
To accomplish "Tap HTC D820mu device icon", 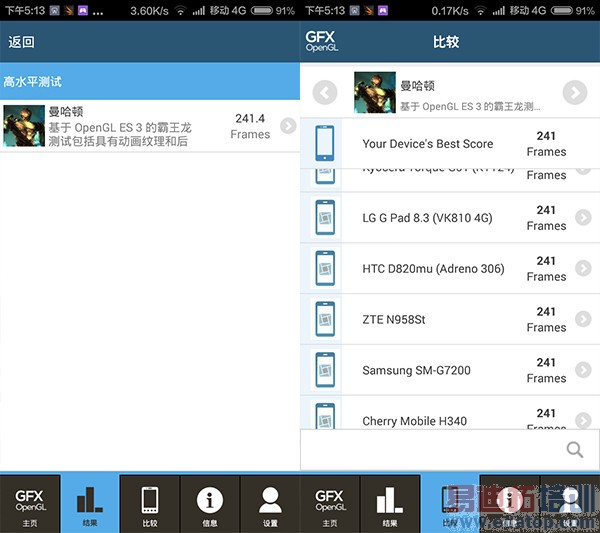I will (325, 268).
